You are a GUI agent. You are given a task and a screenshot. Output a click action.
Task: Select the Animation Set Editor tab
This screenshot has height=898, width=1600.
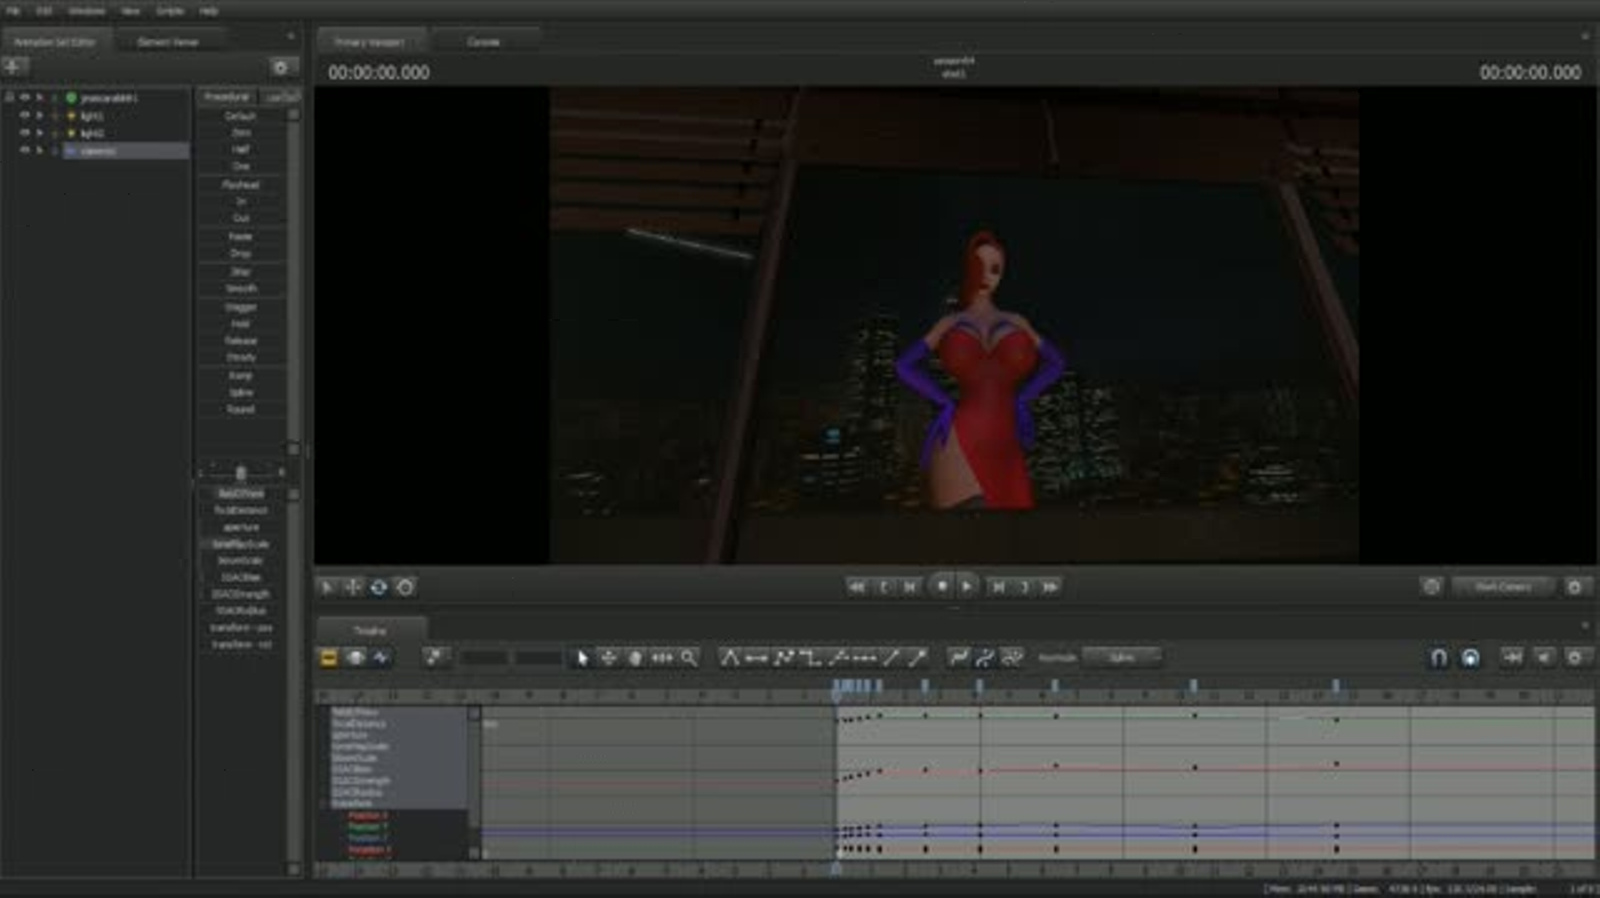pyautogui.click(x=55, y=42)
